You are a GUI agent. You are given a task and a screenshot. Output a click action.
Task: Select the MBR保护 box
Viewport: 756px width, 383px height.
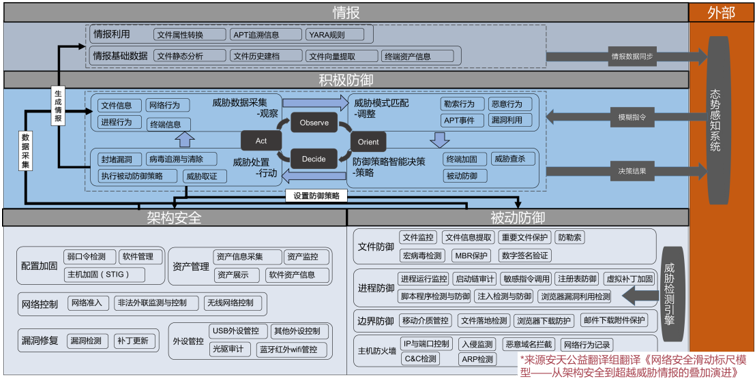click(470, 255)
